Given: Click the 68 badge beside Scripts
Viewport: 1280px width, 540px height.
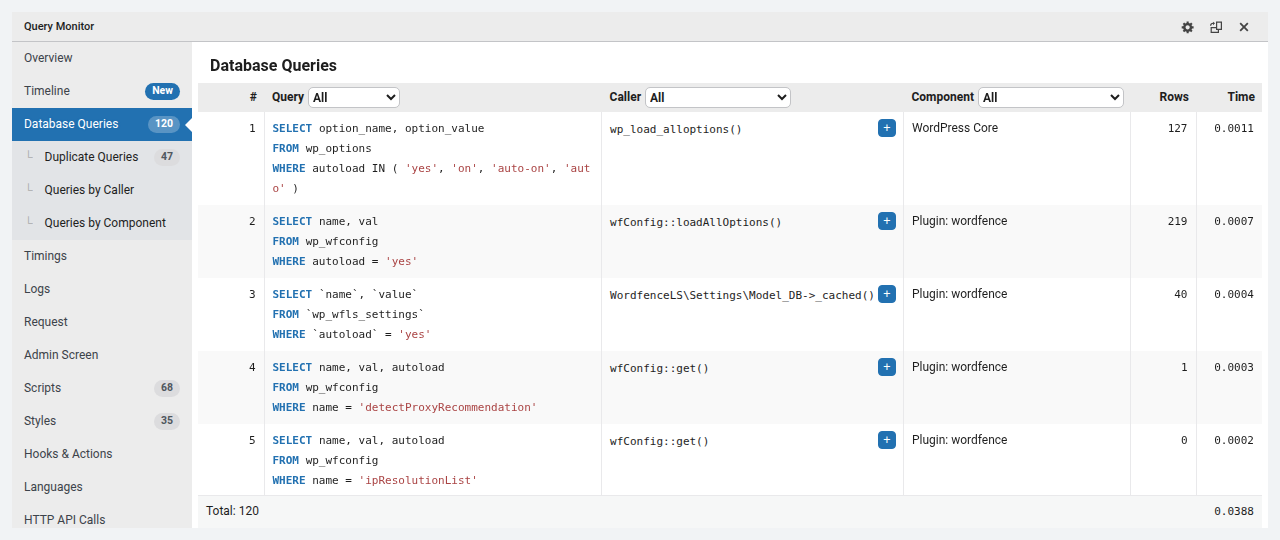Looking at the screenshot, I should click(x=167, y=388).
